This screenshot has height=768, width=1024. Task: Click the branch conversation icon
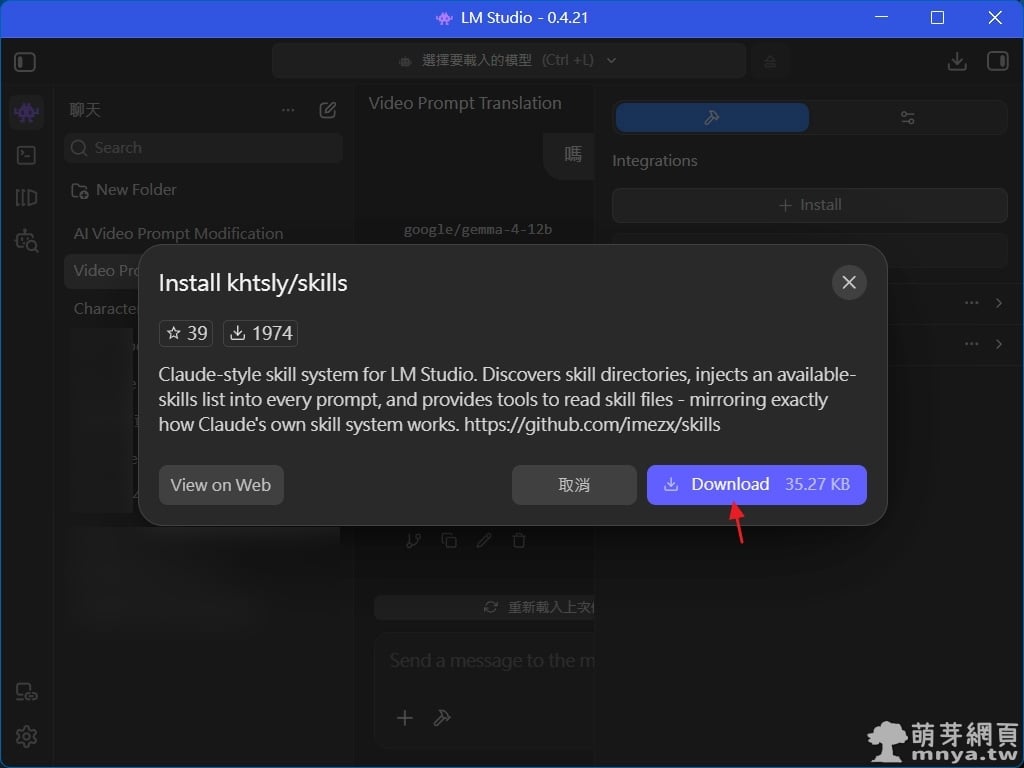[x=413, y=541]
